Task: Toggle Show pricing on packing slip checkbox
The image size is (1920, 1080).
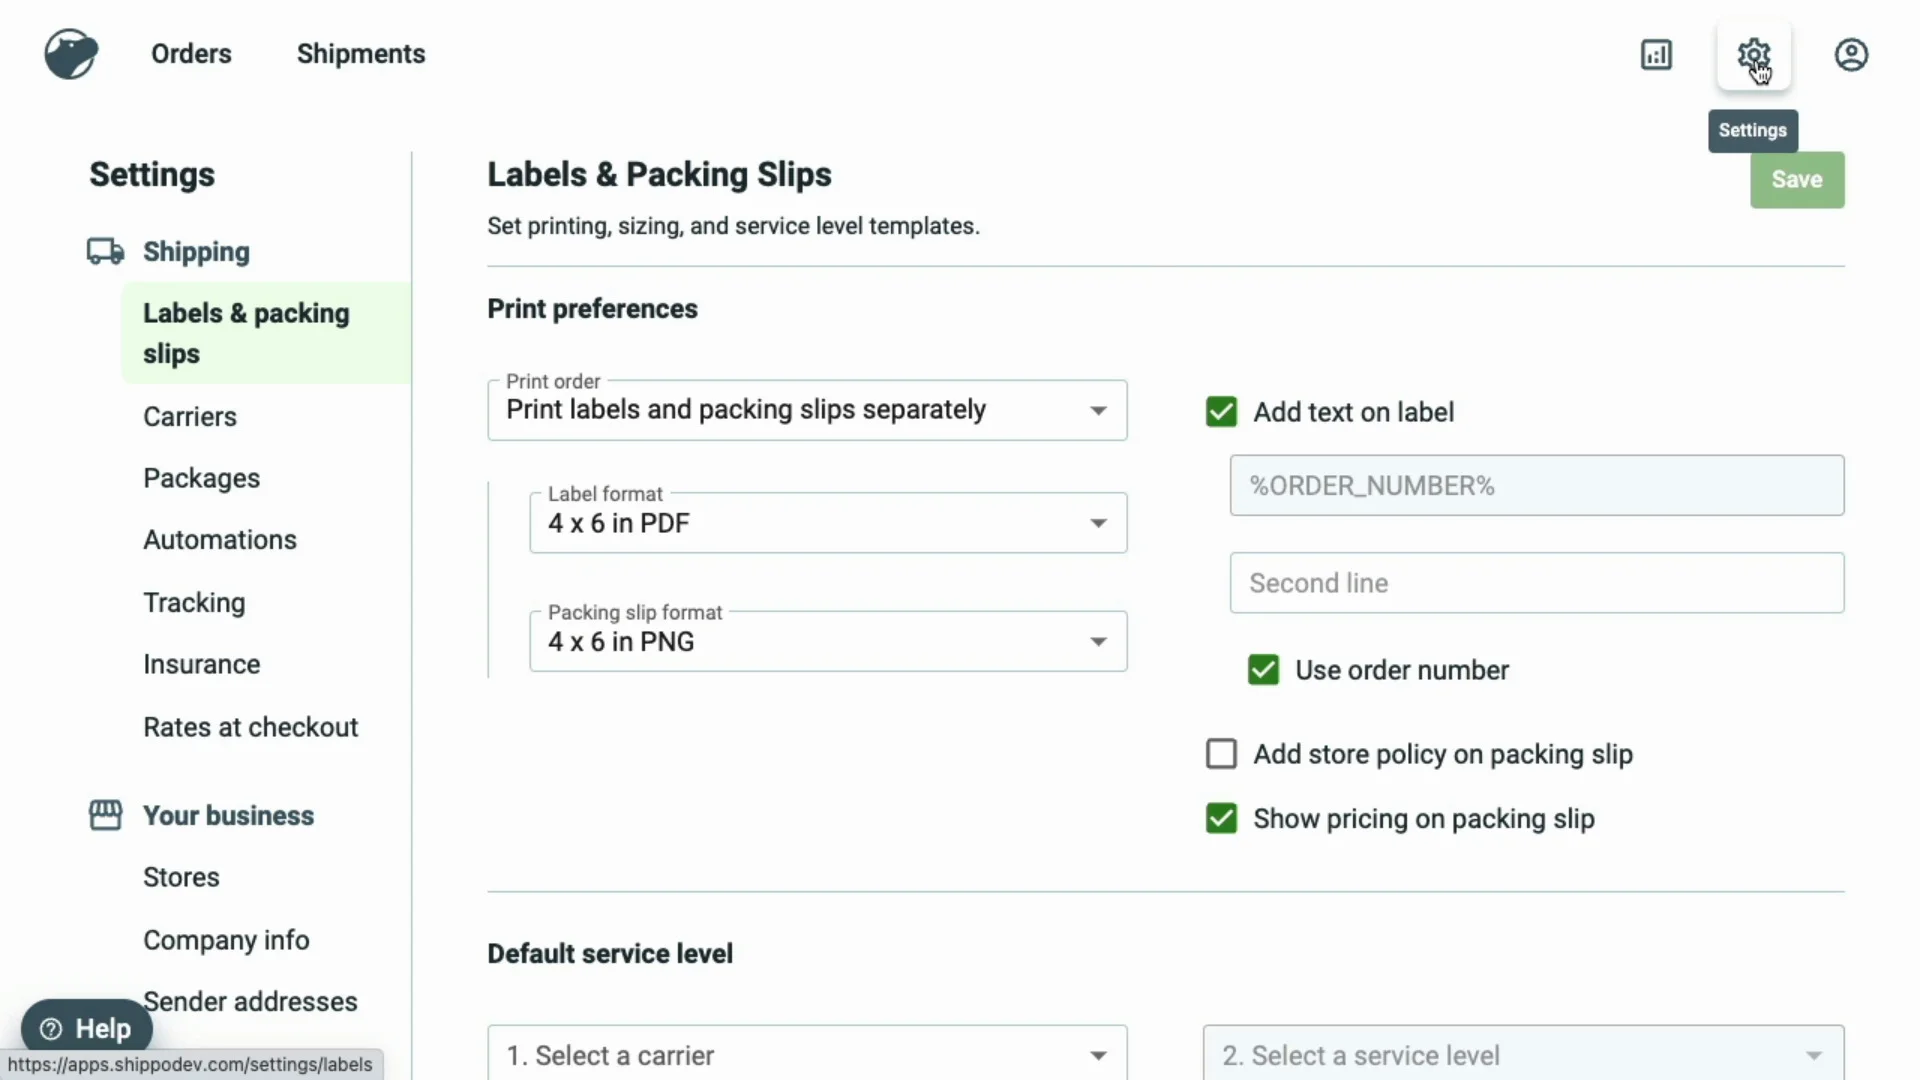Action: [x=1220, y=818]
